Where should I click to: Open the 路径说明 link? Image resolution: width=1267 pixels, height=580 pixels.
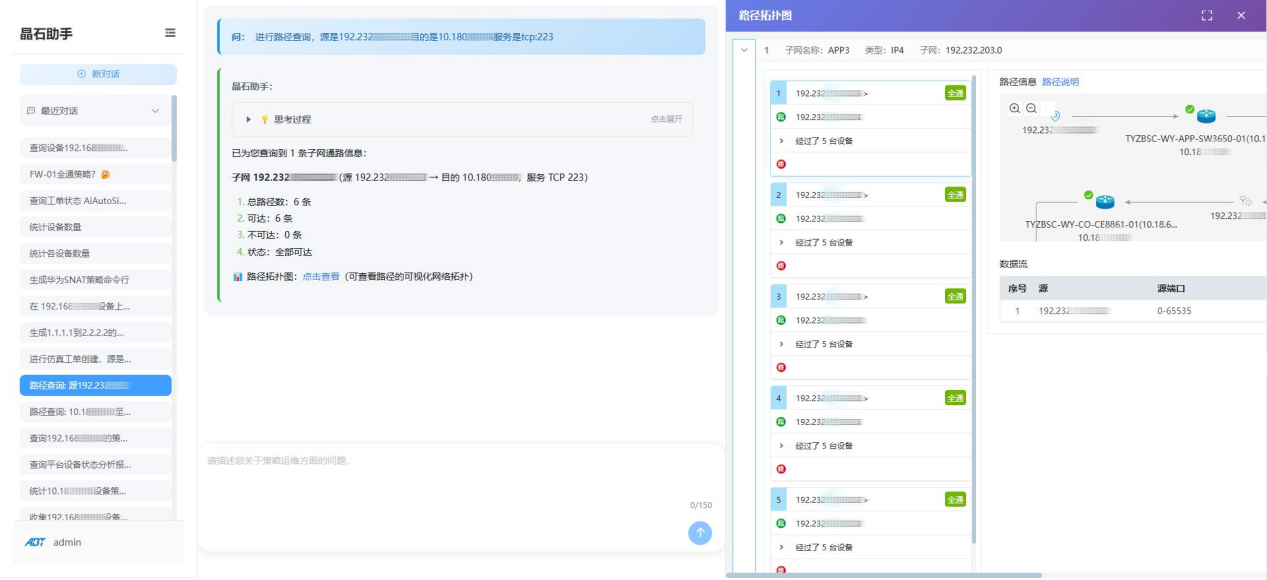click(1060, 82)
